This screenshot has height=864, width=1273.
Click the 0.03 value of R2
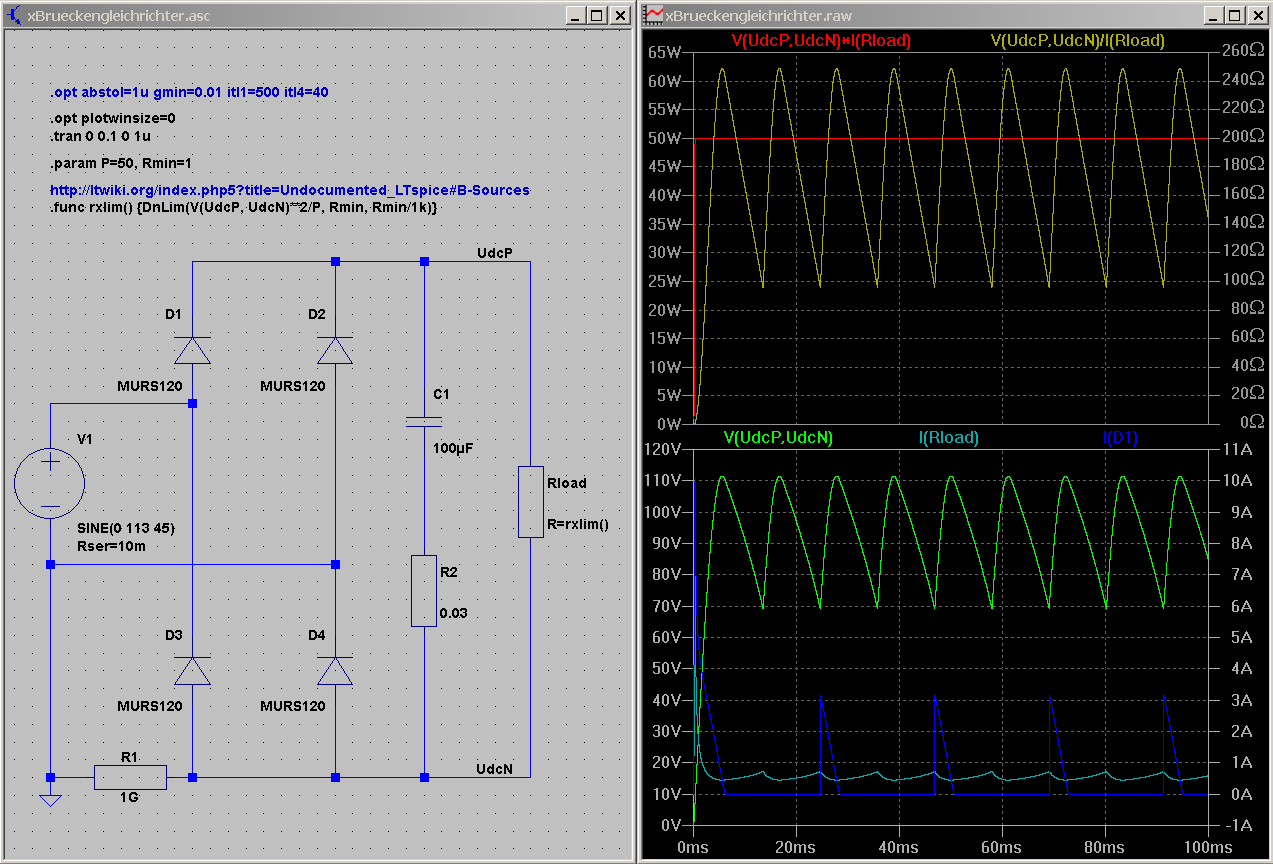(x=453, y=613)
